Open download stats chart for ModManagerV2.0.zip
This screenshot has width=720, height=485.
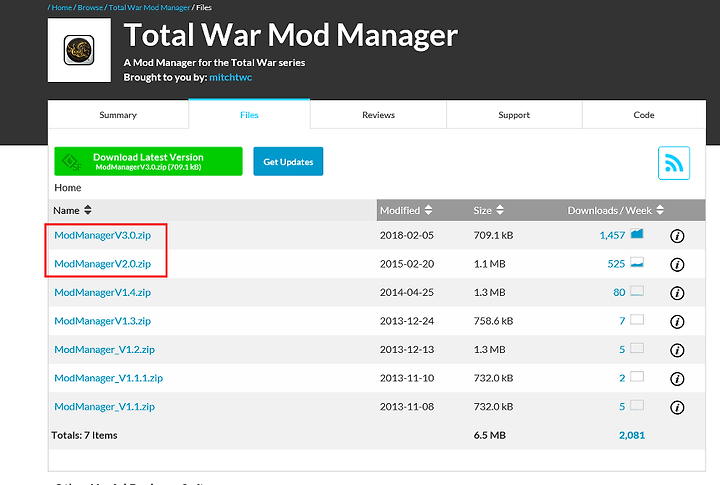click(x=636, y=262)
